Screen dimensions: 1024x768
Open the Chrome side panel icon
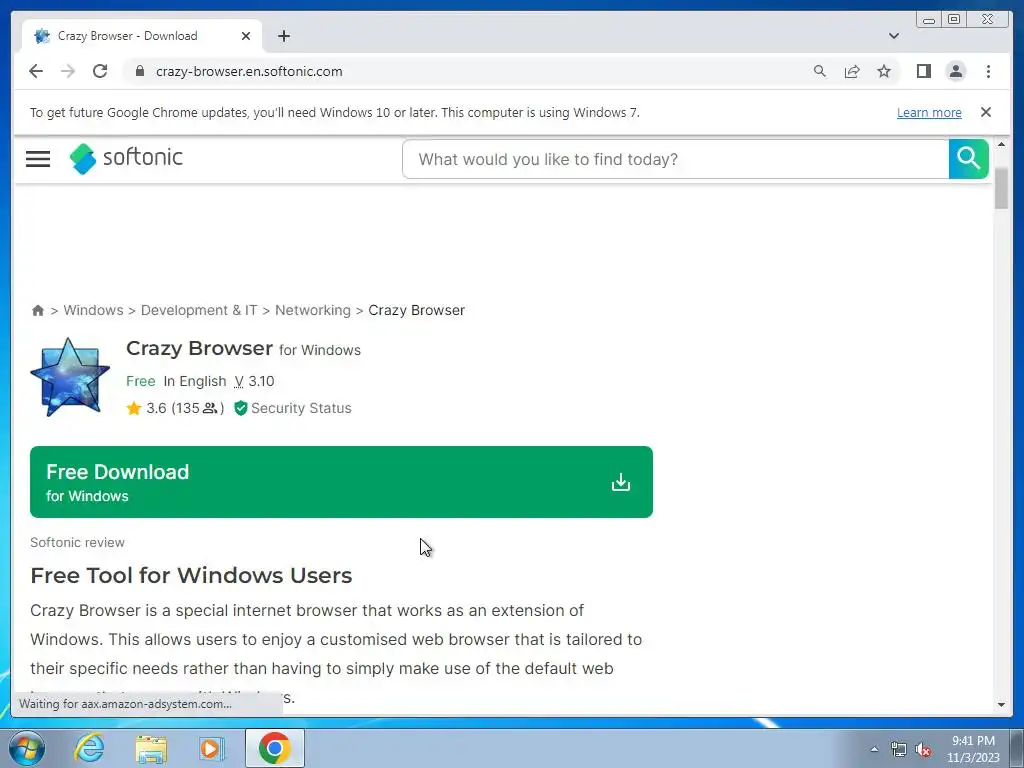point(923,71)
